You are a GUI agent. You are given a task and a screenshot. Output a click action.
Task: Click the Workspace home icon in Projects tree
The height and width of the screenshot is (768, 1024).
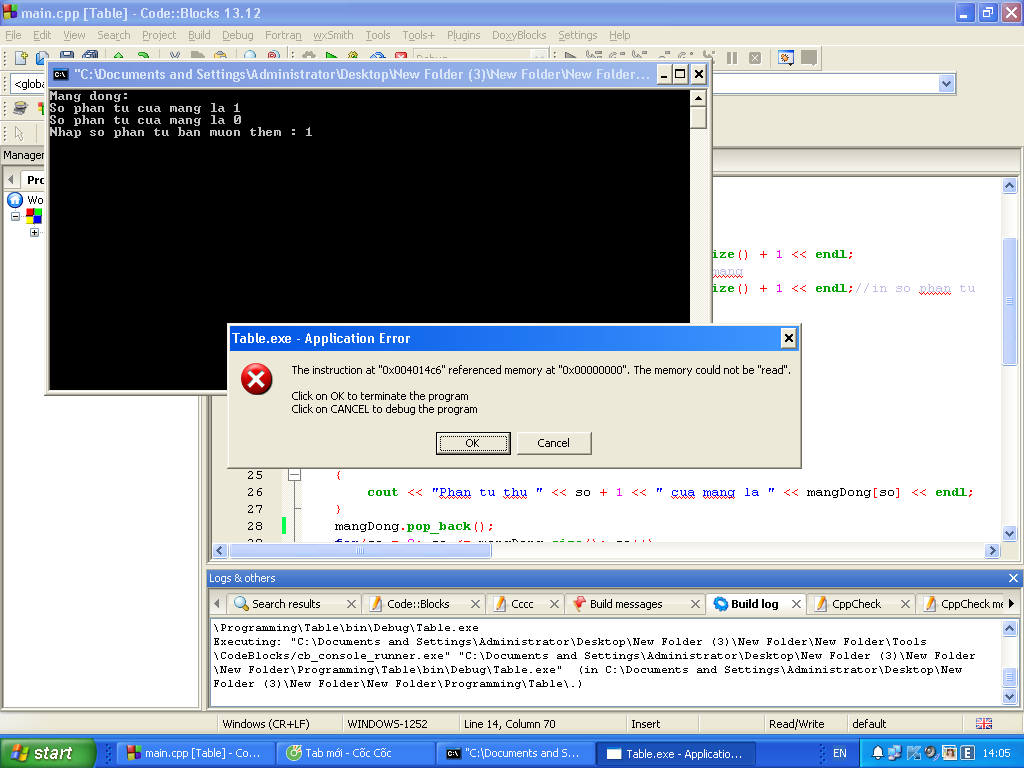coord(15,200)
